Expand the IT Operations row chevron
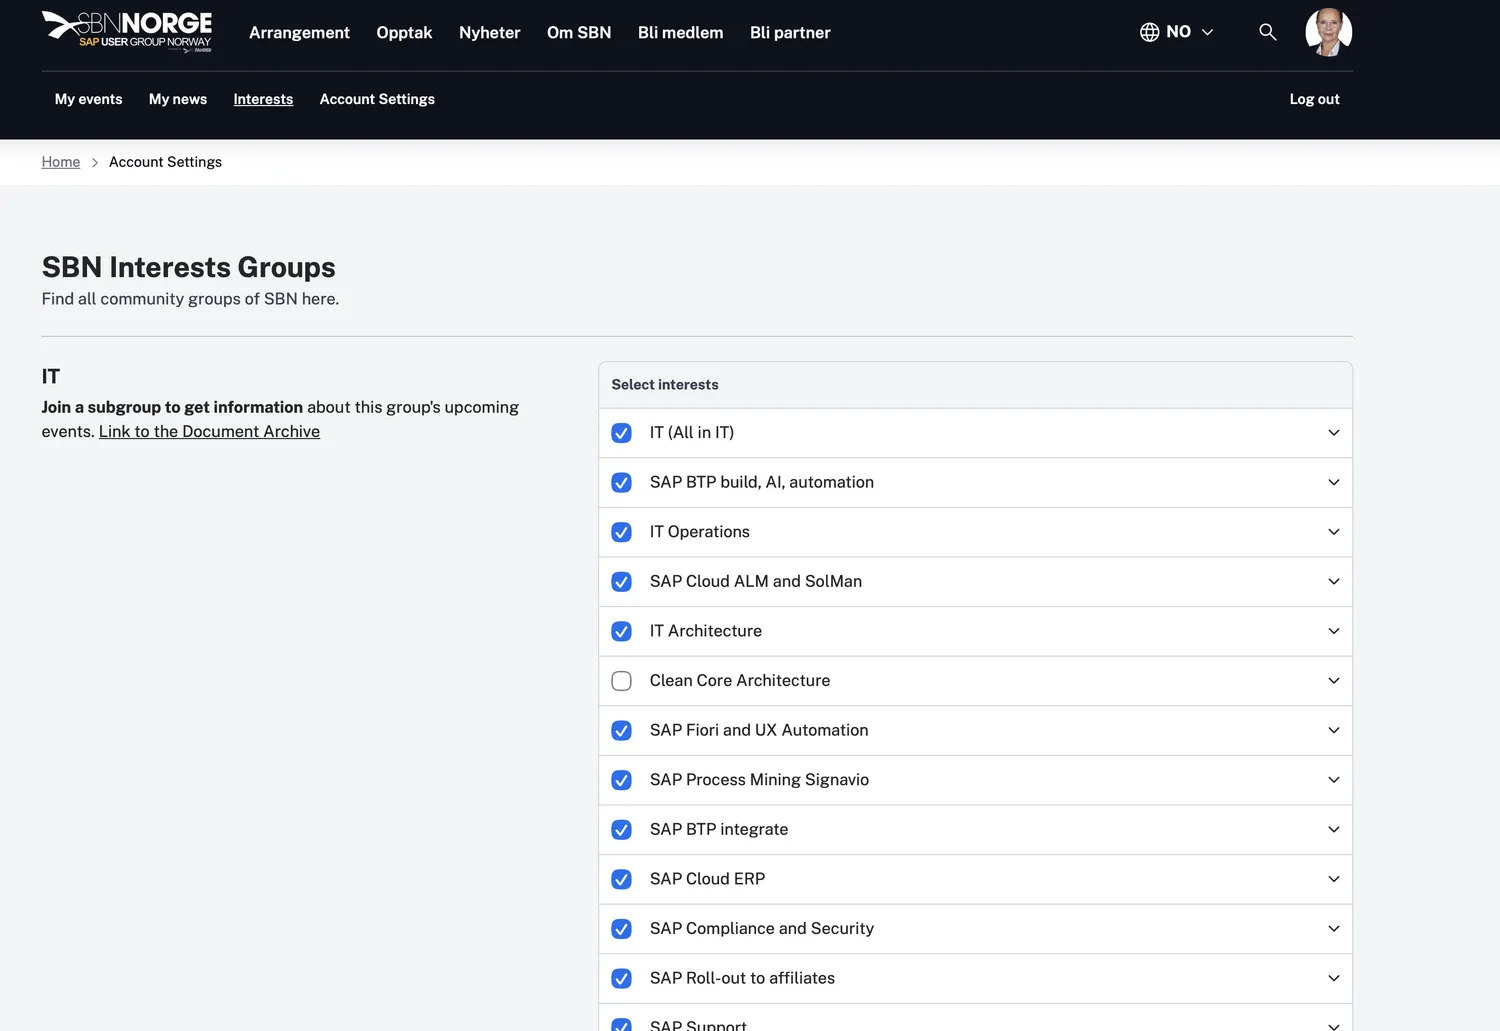This screenshot has width=1500, height=1031. click(1333, 532)
